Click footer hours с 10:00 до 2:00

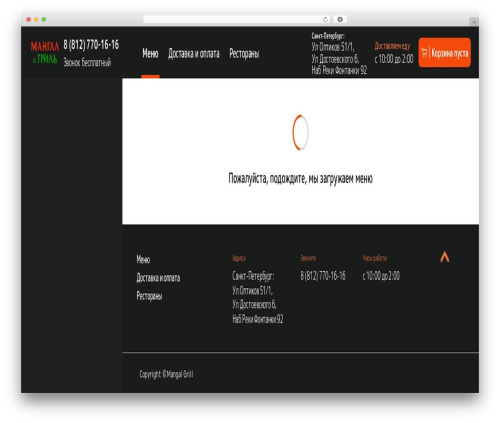point(381,276)
